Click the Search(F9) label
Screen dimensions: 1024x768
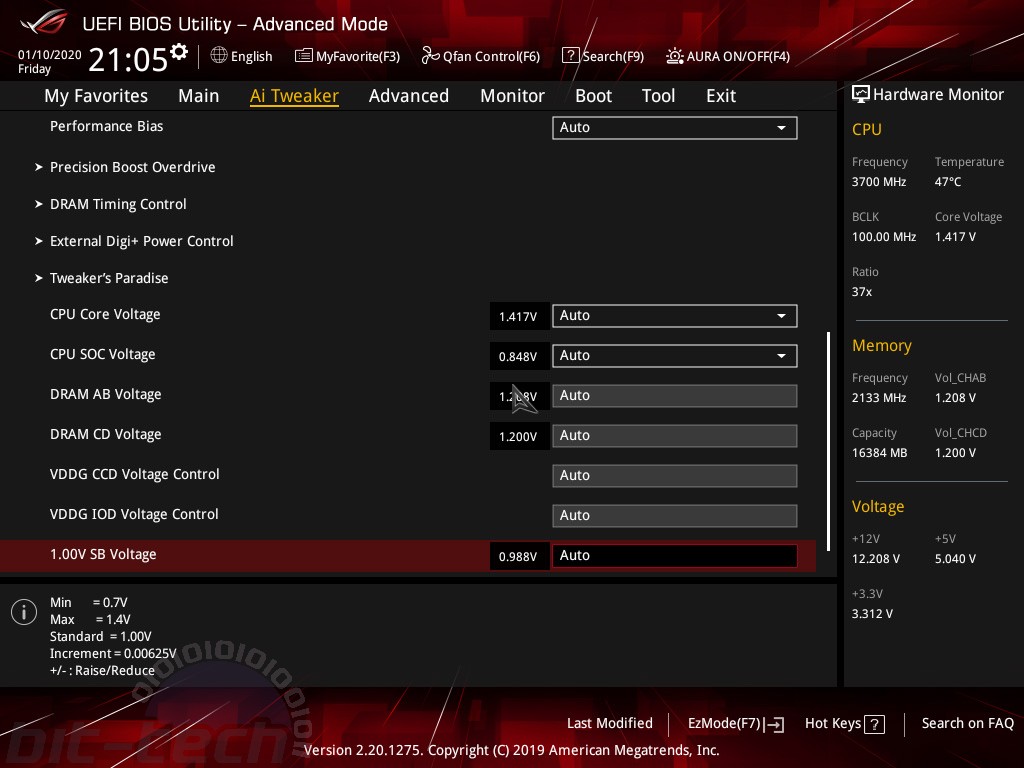[x=613, y=57]
